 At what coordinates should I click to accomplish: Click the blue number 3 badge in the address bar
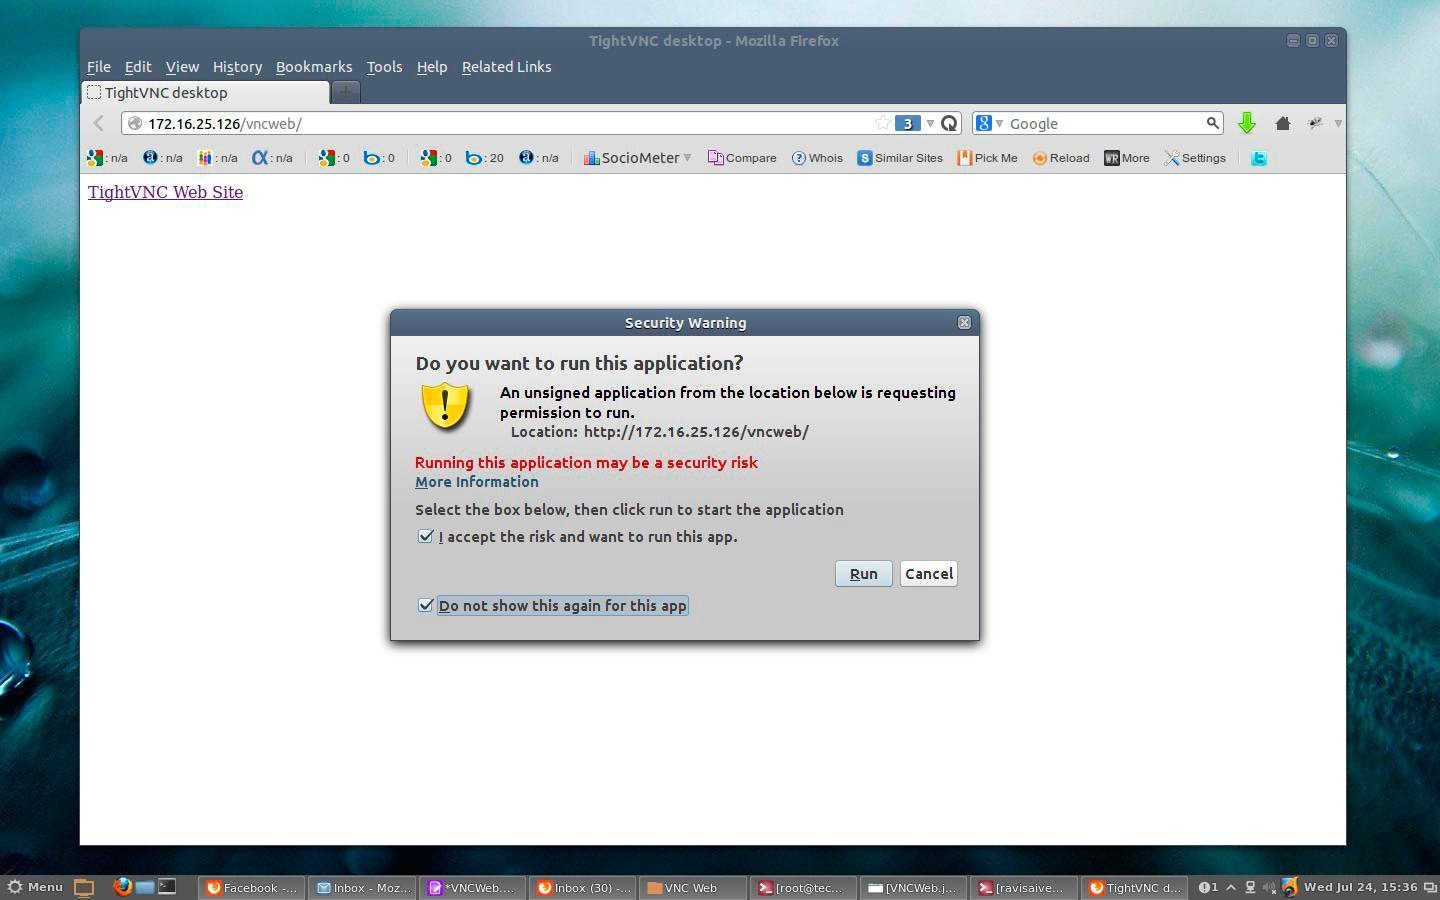(907, 123)
